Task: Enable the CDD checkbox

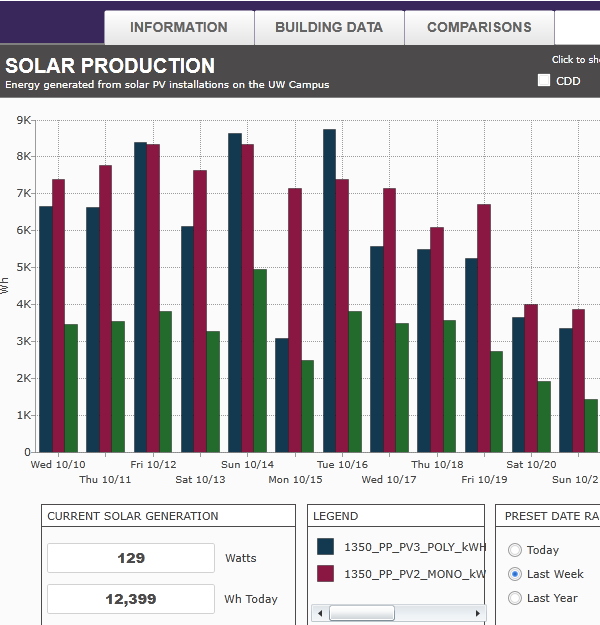Action: pos(544,81)
